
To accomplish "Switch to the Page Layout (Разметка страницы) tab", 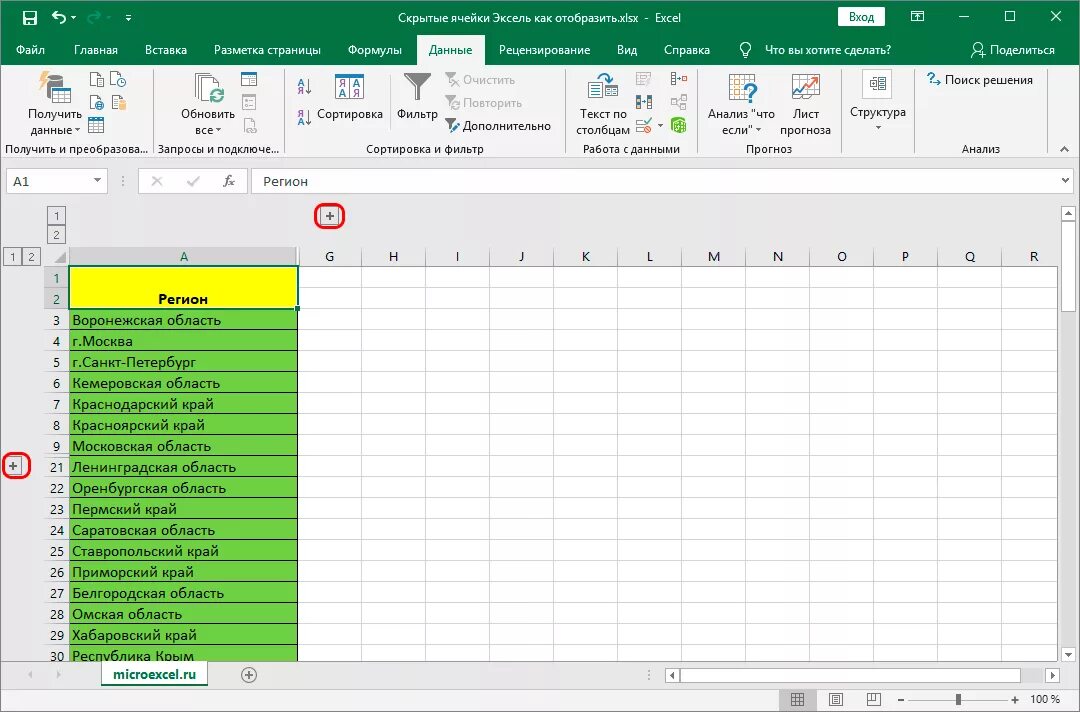I will pos(267,50).
